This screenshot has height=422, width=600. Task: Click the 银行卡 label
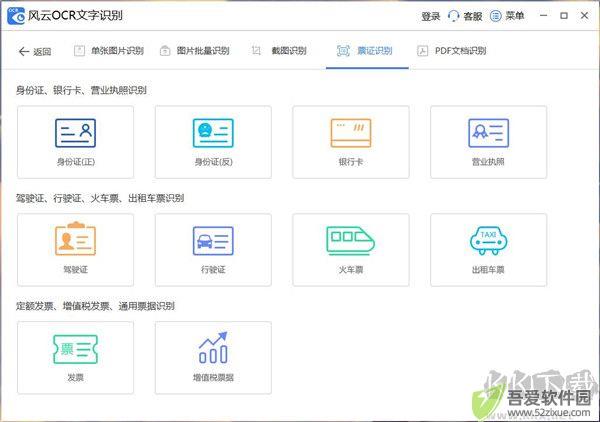click(351, 162)
